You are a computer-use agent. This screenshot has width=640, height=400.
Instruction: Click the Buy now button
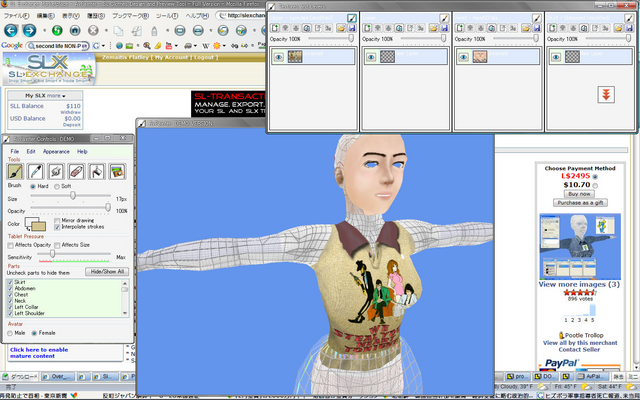(580, 194)
